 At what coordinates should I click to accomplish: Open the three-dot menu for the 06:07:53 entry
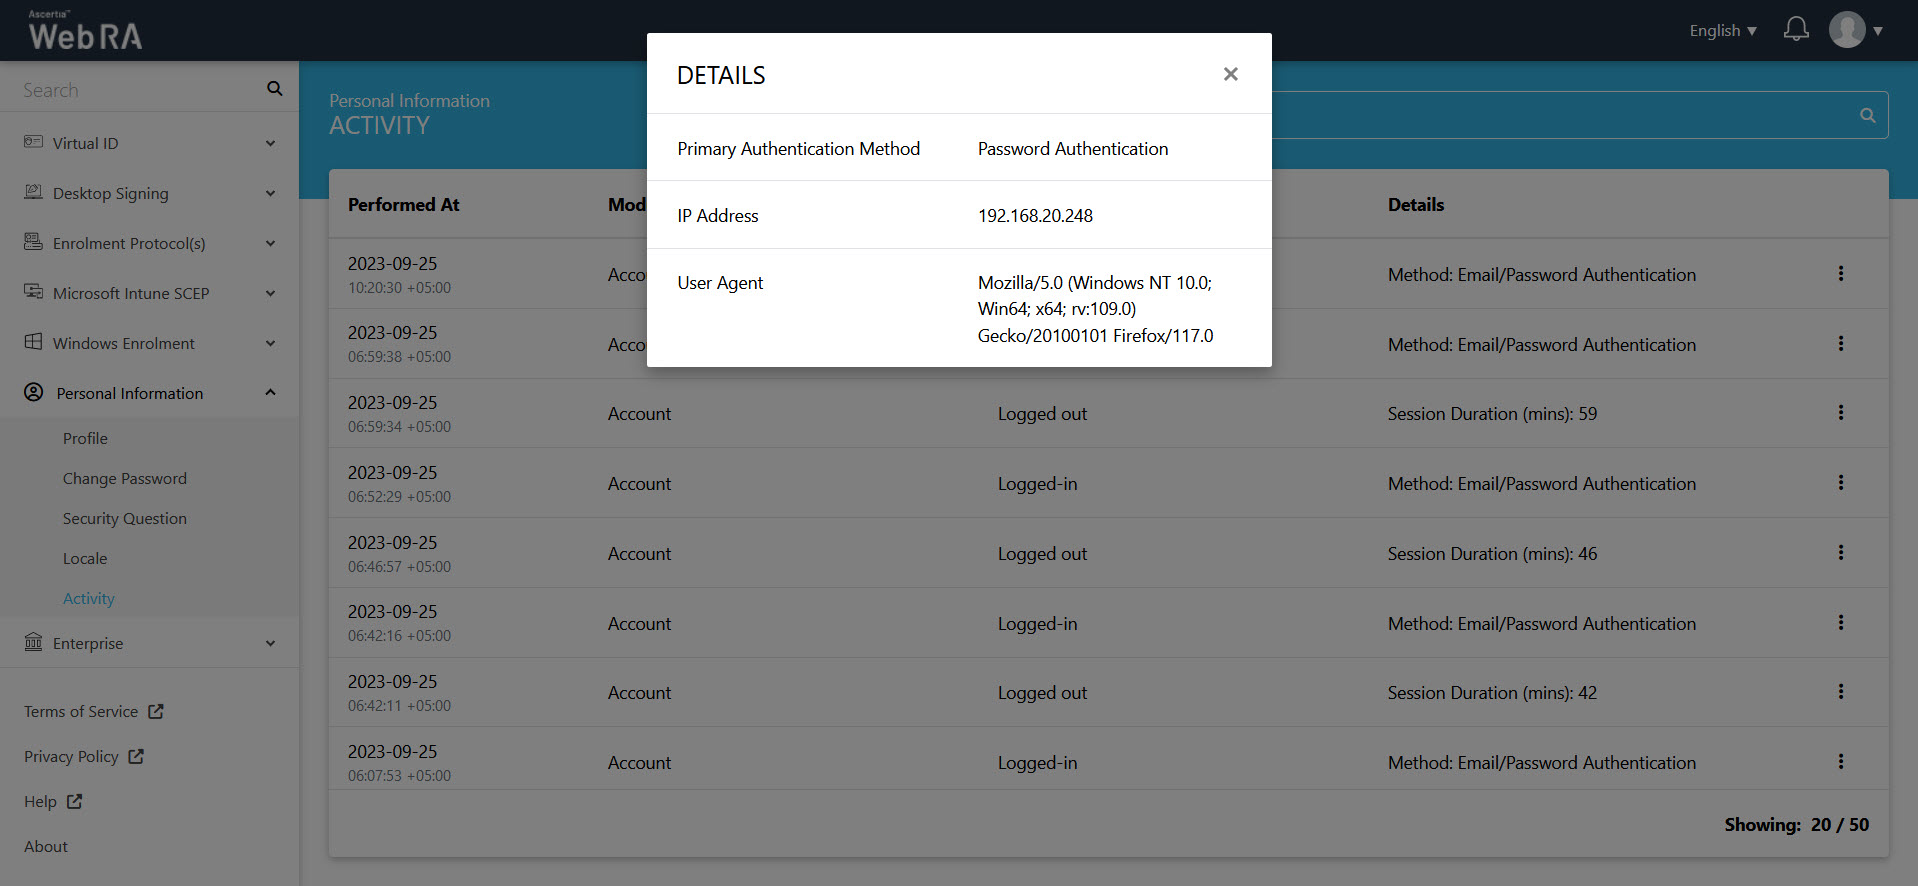click(x=1840, y=762)
